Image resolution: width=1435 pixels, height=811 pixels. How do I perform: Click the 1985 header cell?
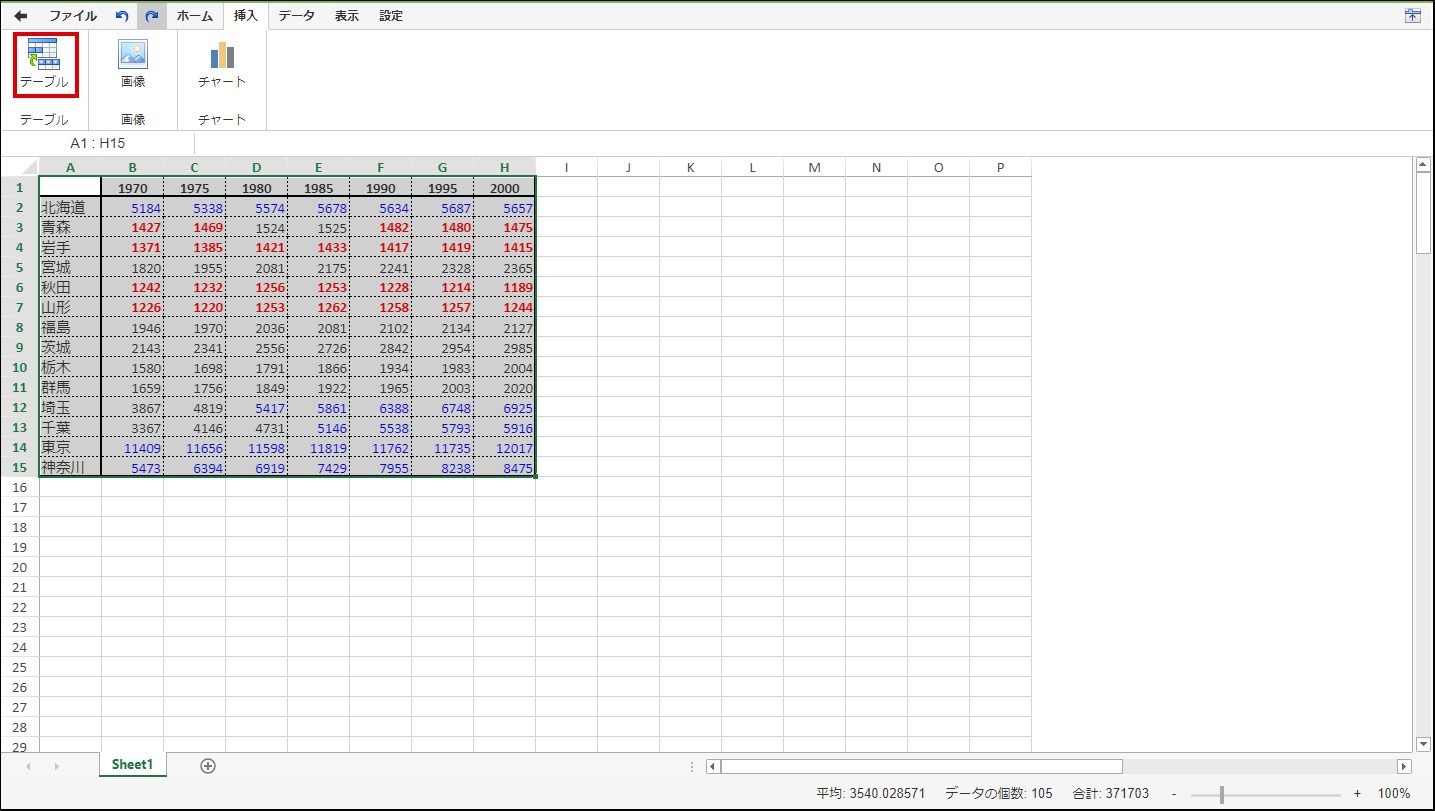pyautogui.click(x=318, y=187)
